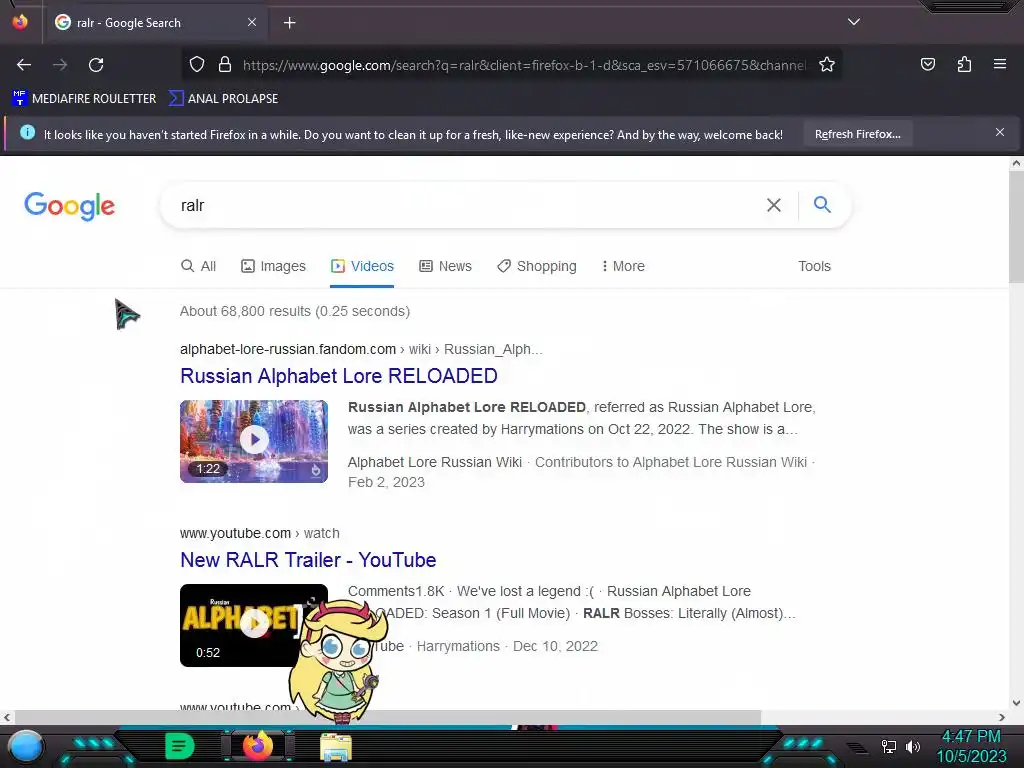Open File Explorer from taskbar
Image resolution: width=1024 pixels, height=768 pixels.
[x=336, y=748]
